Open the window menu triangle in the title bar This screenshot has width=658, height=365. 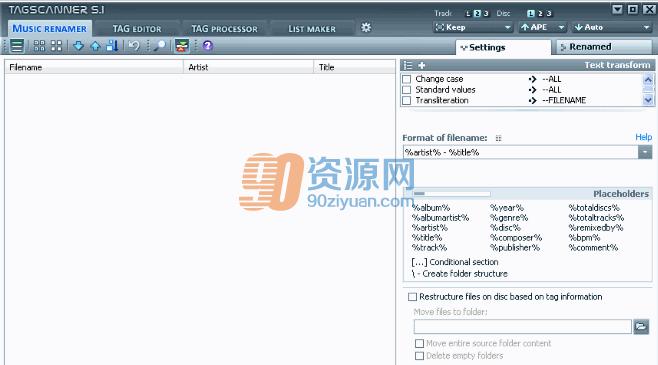[x=617, y=10]
